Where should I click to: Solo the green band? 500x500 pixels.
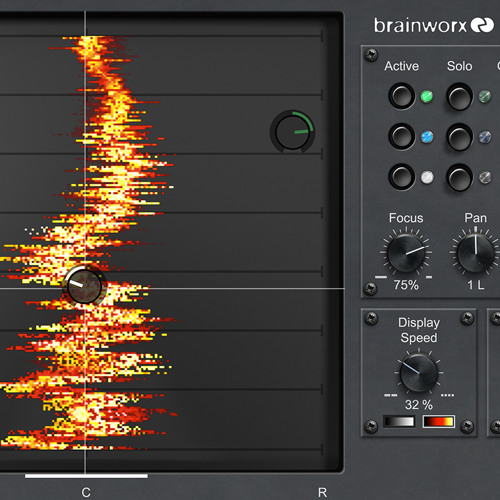pyautogui.click(x=459, y=97)
